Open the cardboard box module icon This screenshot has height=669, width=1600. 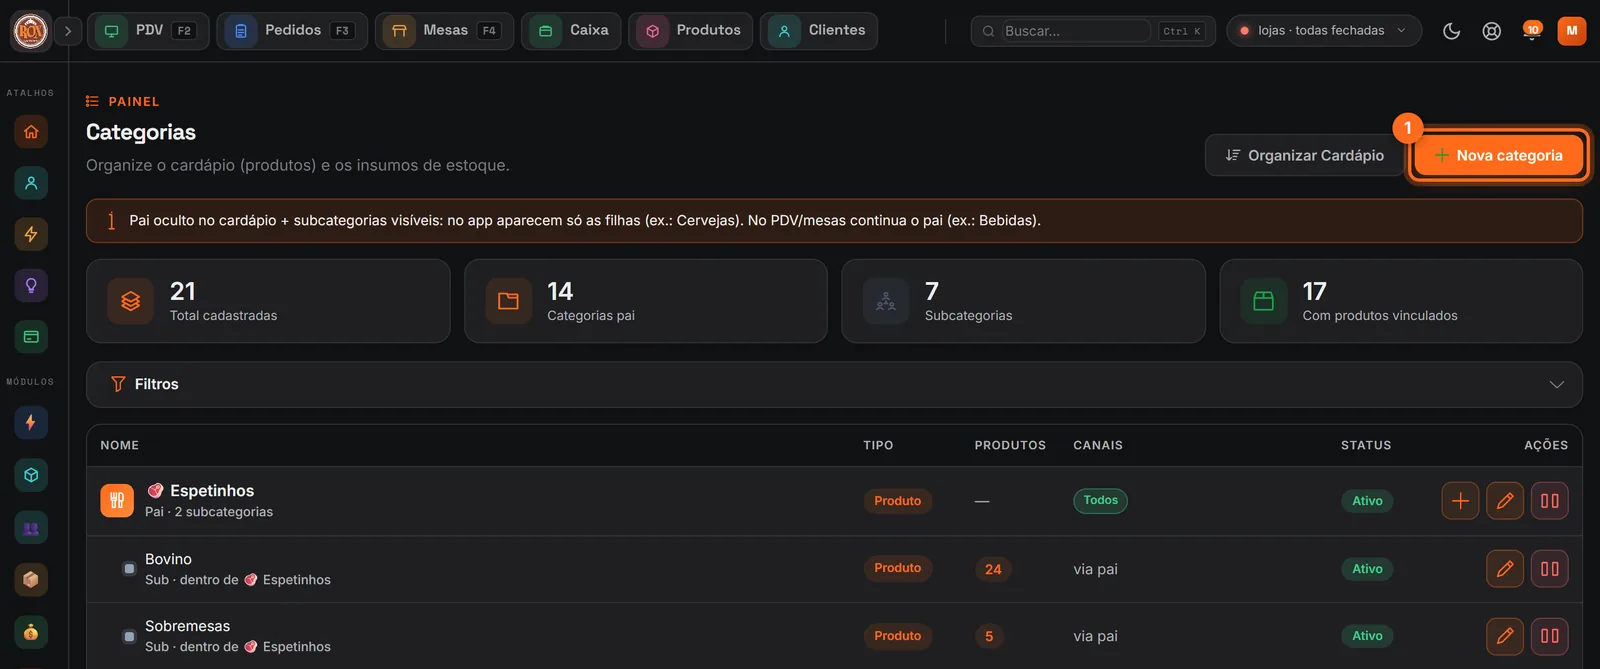[31, 580]
